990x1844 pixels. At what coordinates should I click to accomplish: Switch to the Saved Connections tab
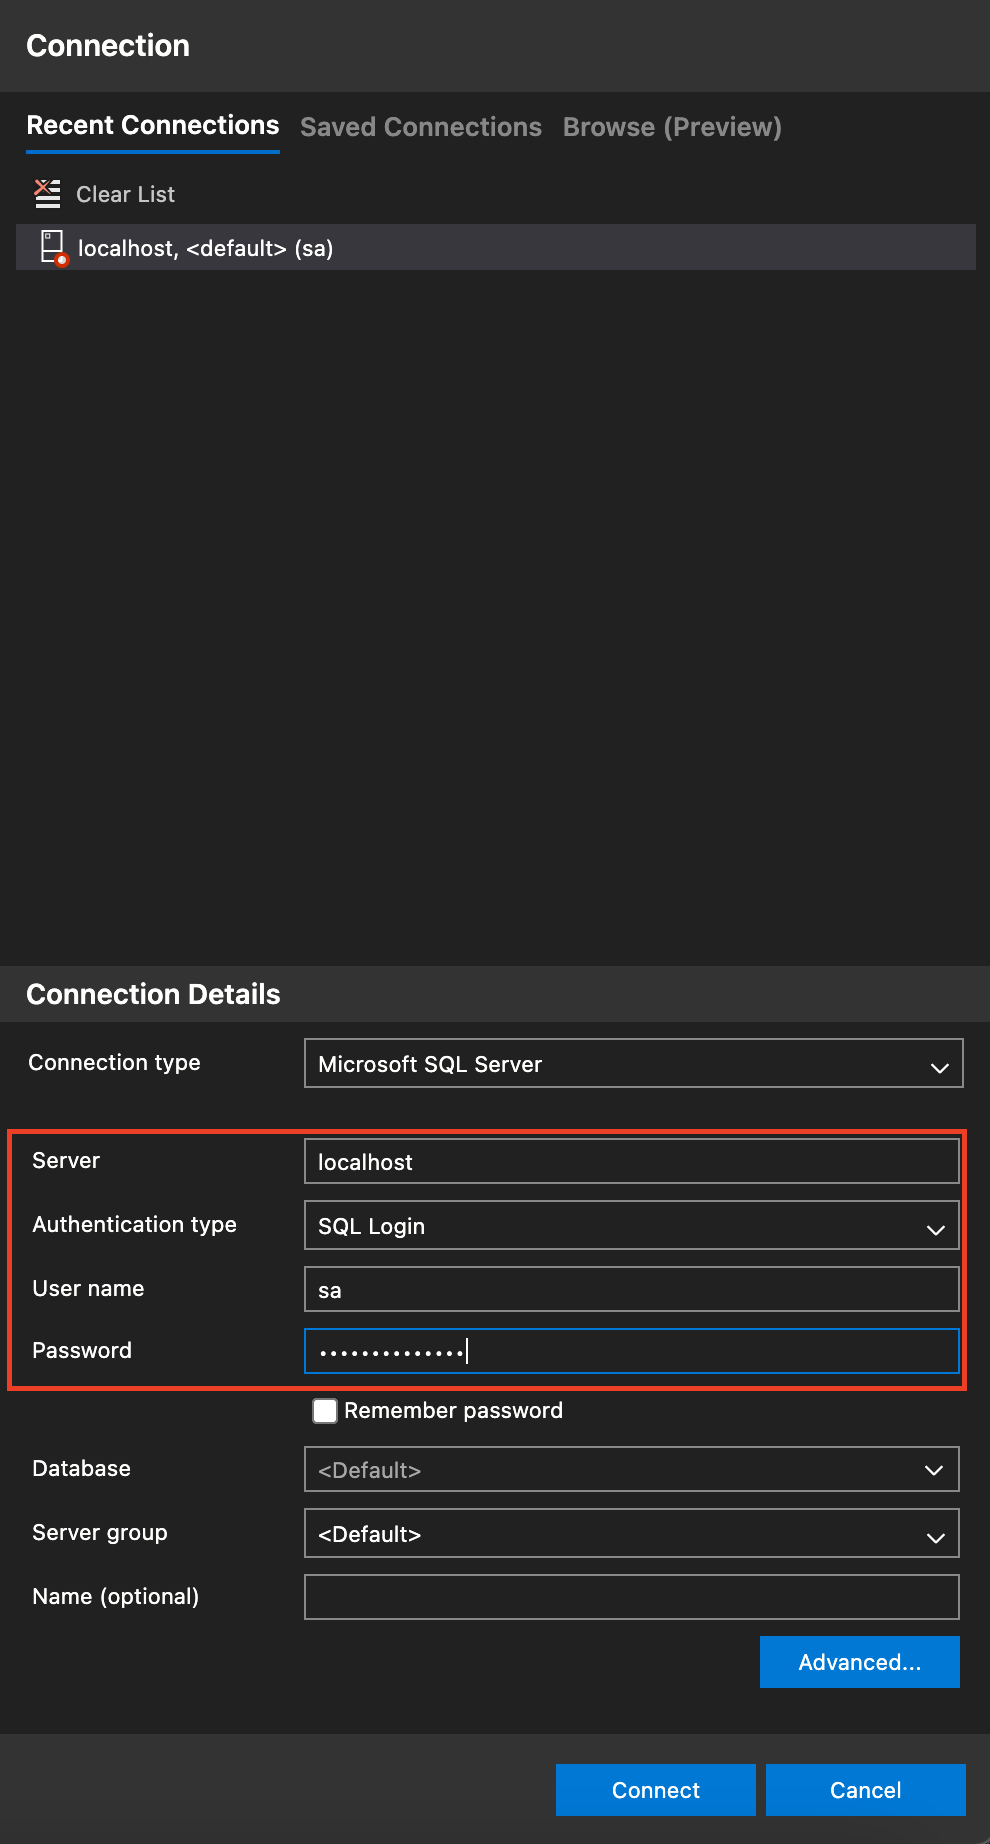coord(421,127)
